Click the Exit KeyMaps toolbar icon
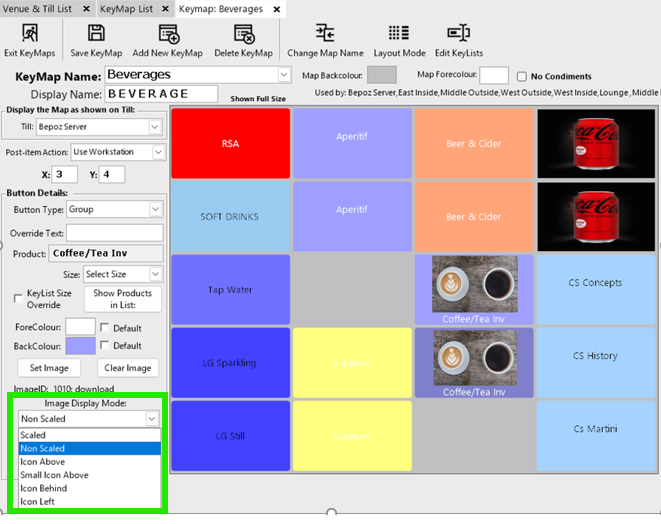 click(x=29, y=34)
